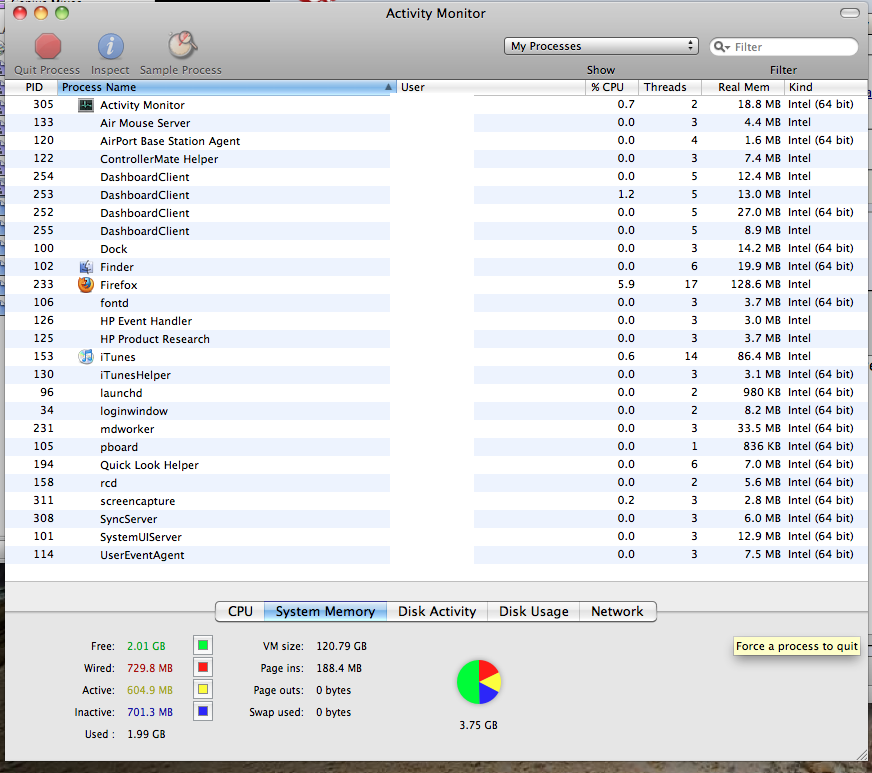Select the Activity Monitor process icon

(x=86, y=105)
